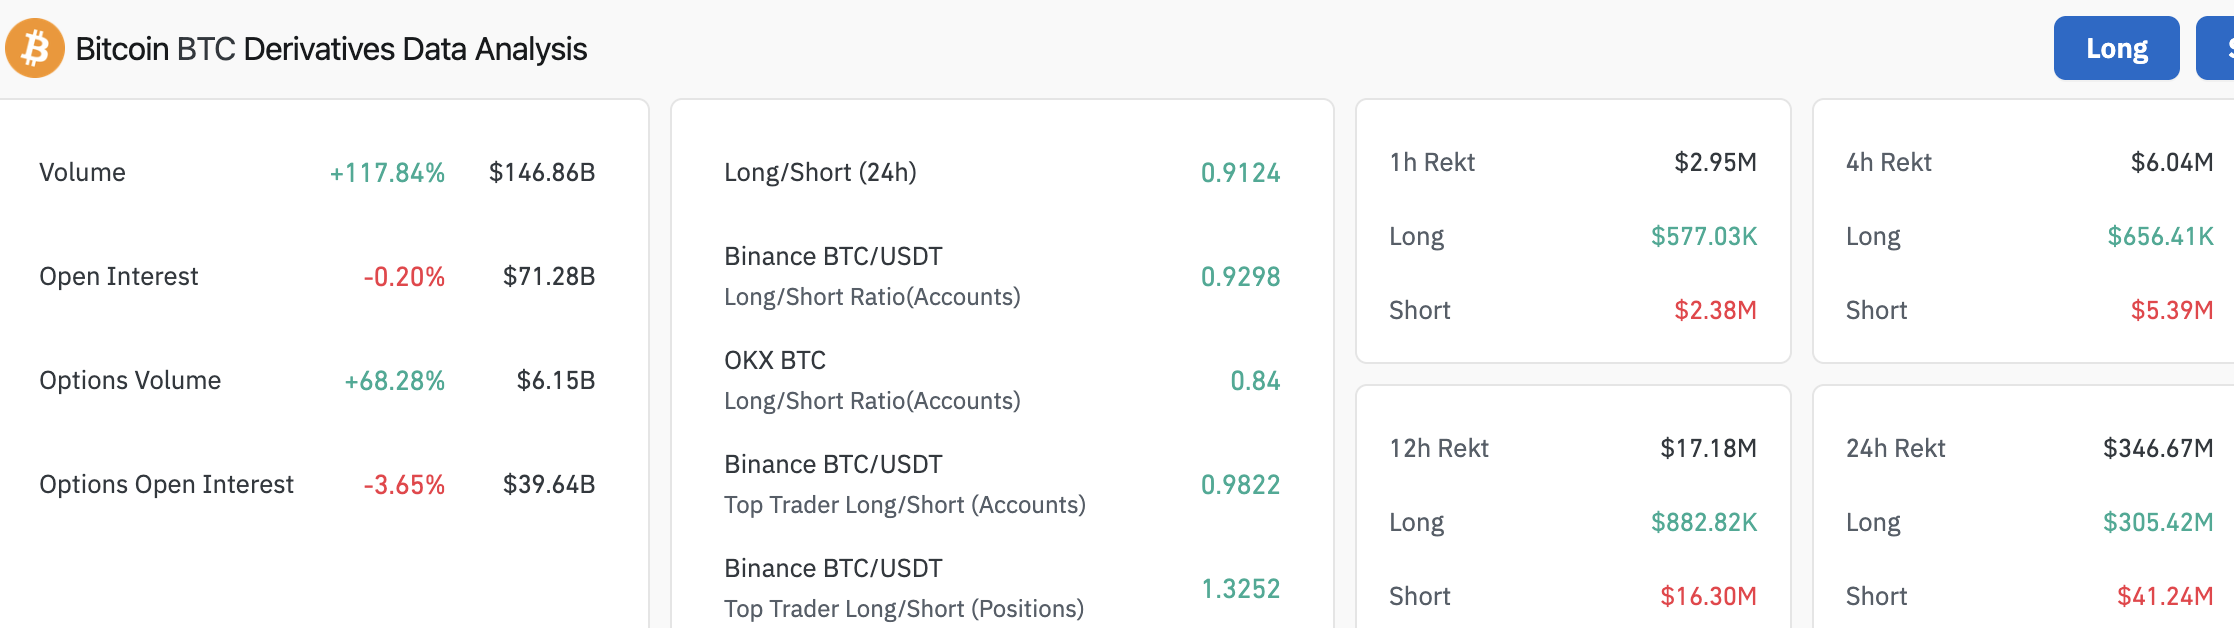This screenshot has height=628, width=2234.
Task: Select Binance Top Trader Long/Short (Accounts) row
Action: pyautogui.click(x=904, y=484)
